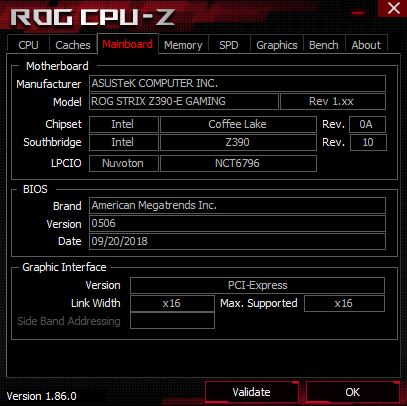
Task: Click the LPCIO NCT6796 field
Action: pyautogui.click(x=238, y=163)
